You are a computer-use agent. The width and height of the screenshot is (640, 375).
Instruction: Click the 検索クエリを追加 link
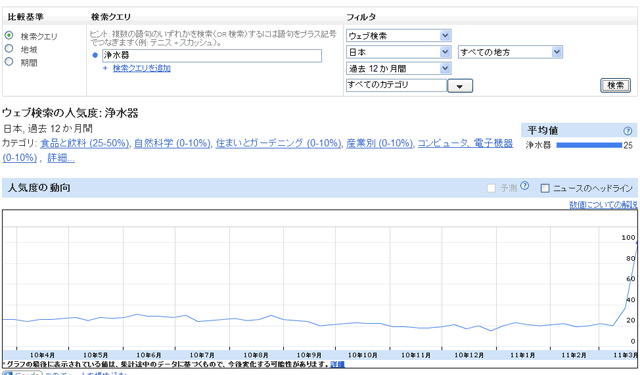coord(142,68)
